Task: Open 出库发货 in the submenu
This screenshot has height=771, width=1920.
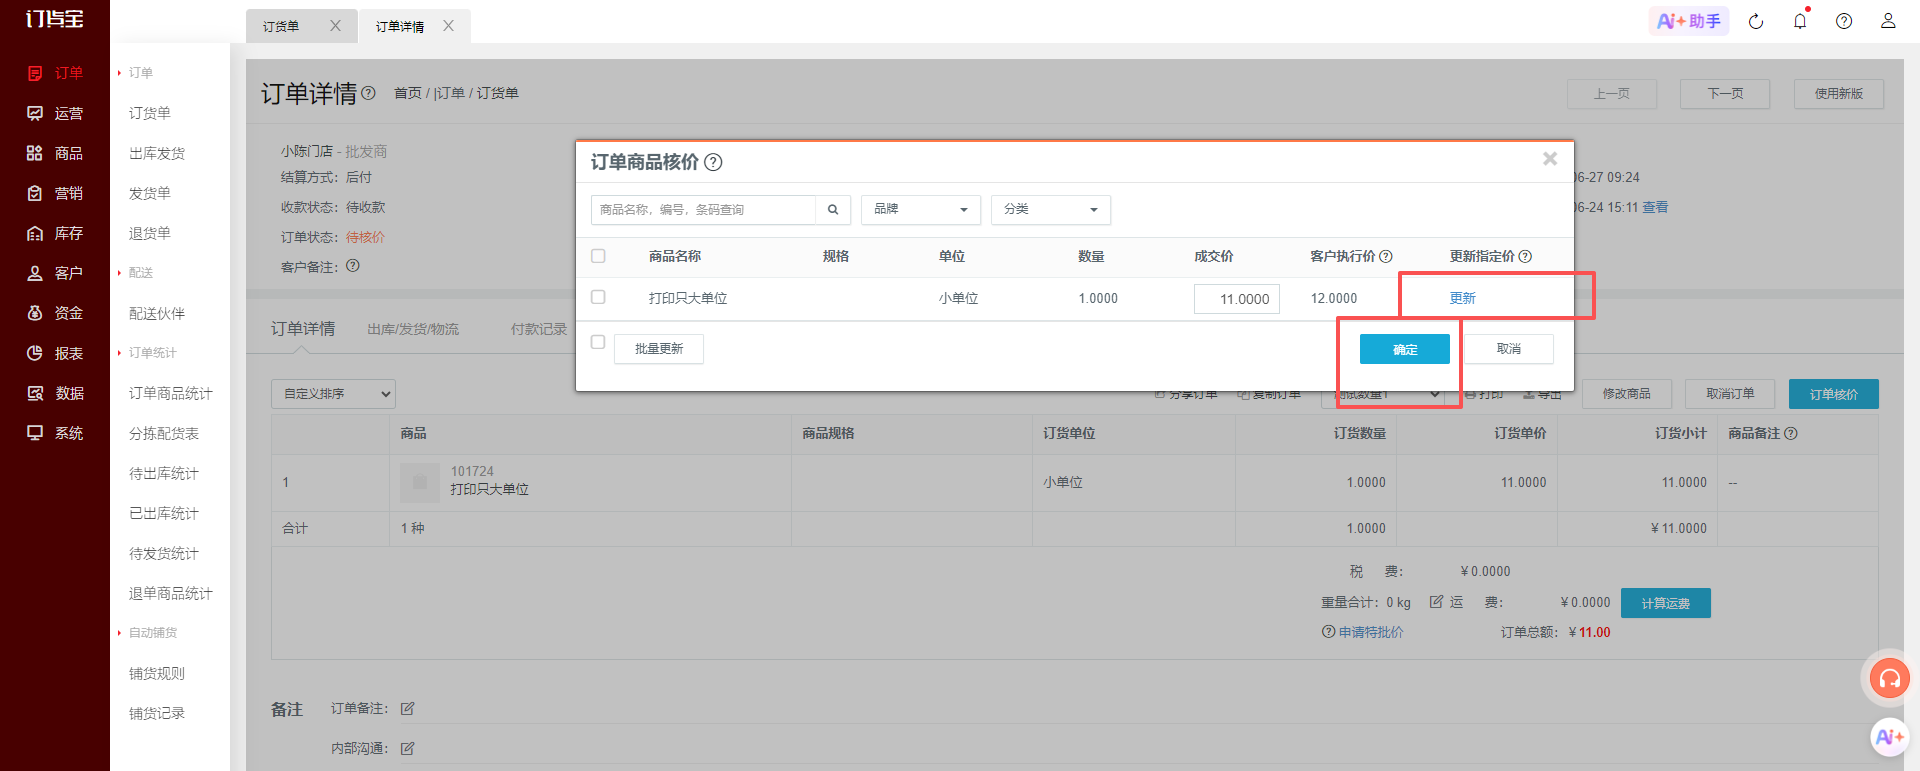Action: 157,153
